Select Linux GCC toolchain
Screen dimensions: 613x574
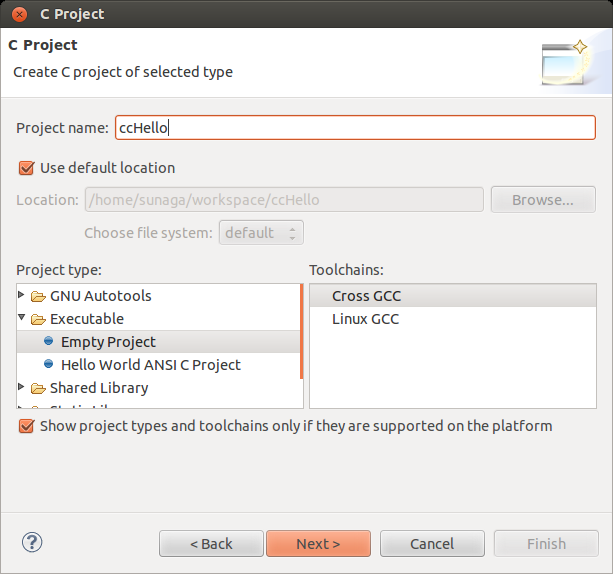click(366, 319)
